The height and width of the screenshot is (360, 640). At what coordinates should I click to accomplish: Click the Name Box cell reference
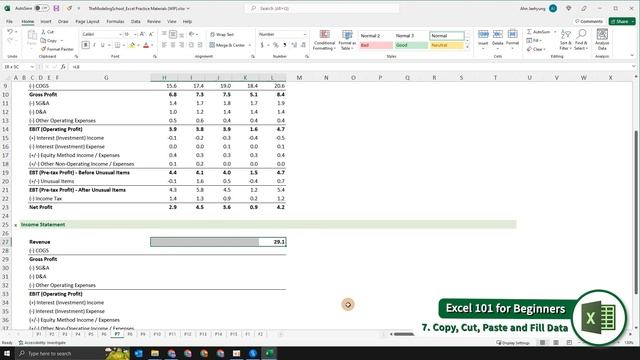pos(18,67)
